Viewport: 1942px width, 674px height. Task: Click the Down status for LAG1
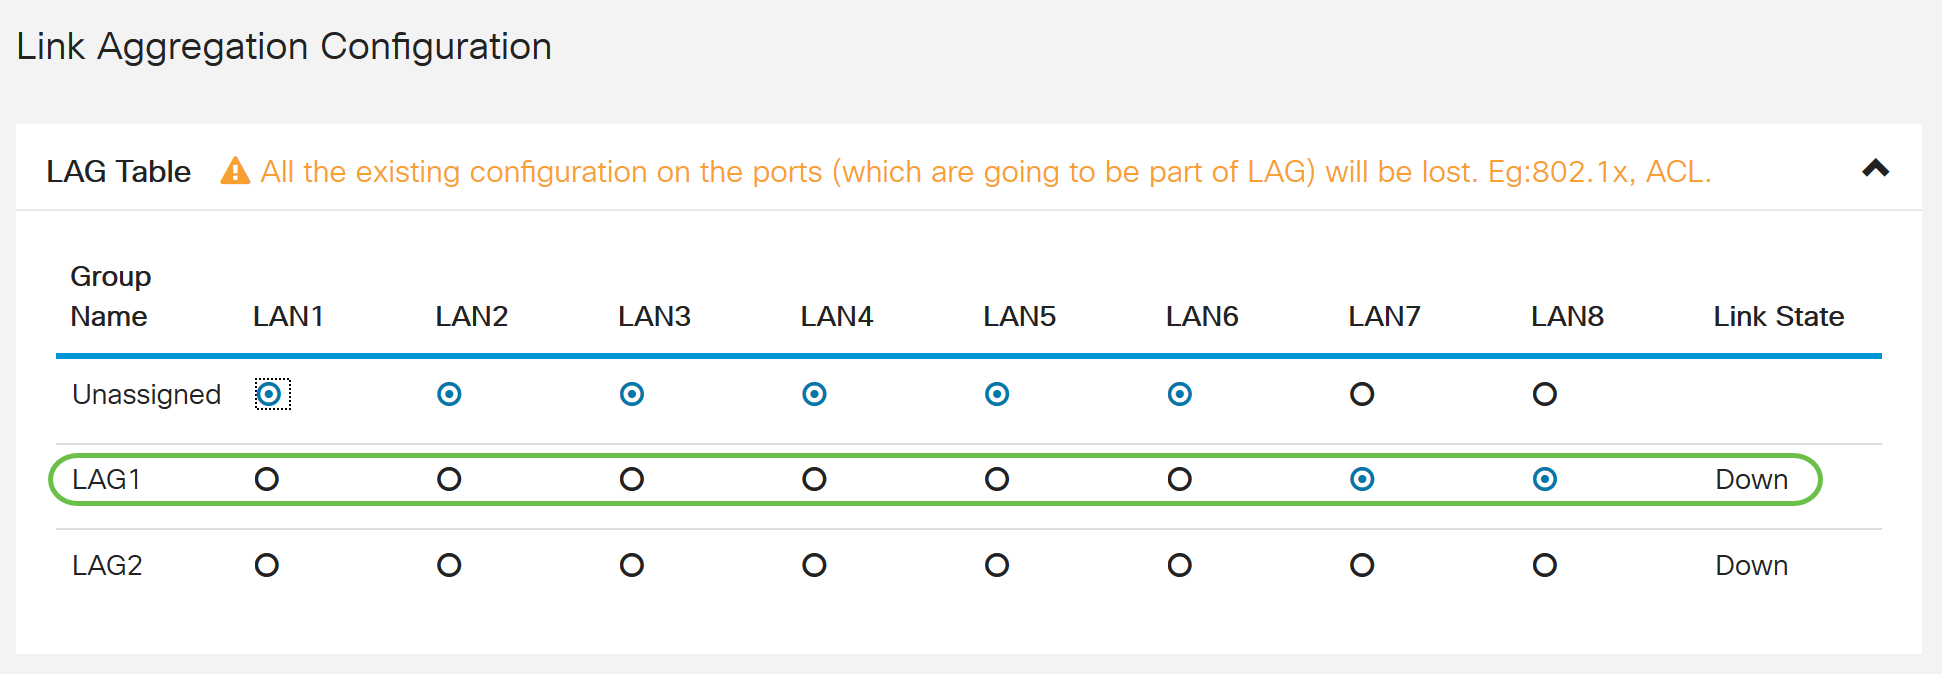[1751, 479]
